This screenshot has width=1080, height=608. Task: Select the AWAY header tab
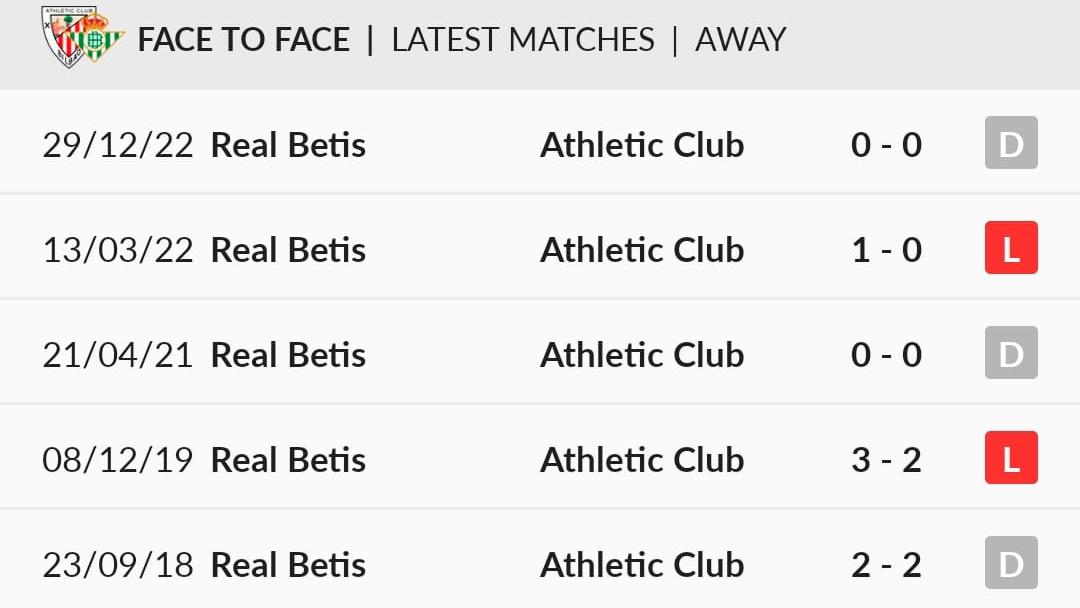[740, 39]
